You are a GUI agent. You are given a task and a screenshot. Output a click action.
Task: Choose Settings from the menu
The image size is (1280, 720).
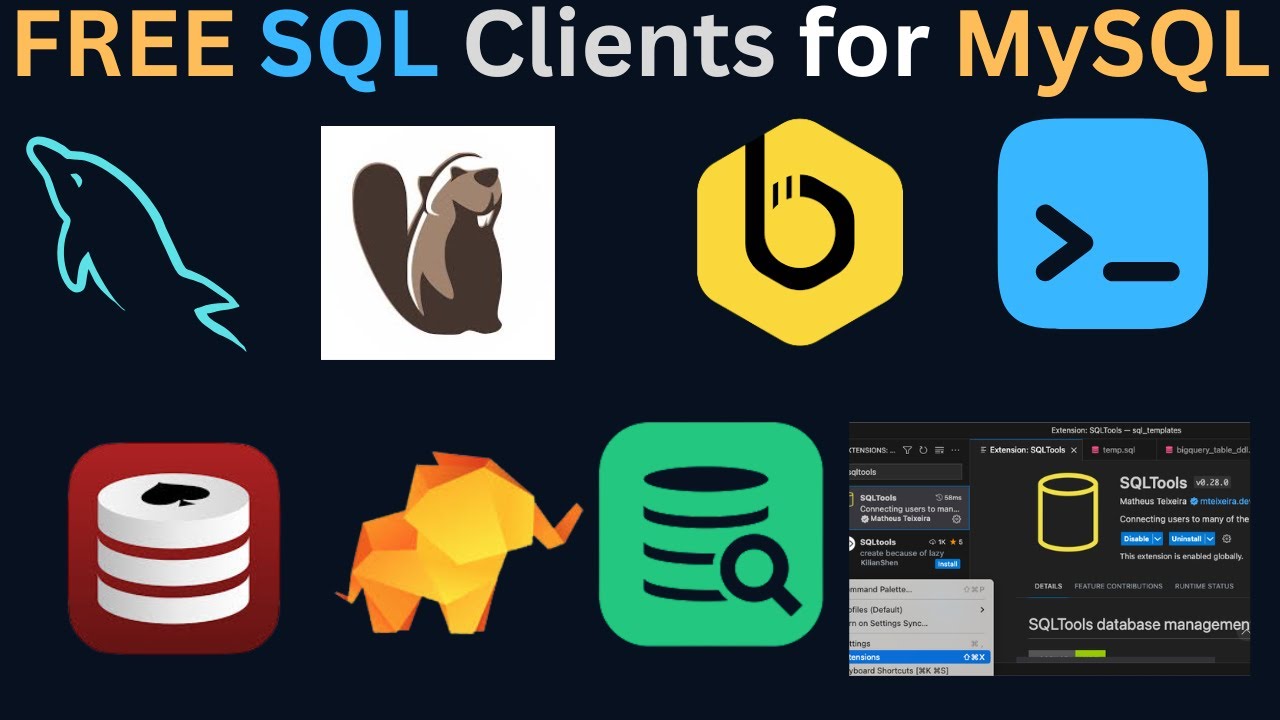(919, 644)
